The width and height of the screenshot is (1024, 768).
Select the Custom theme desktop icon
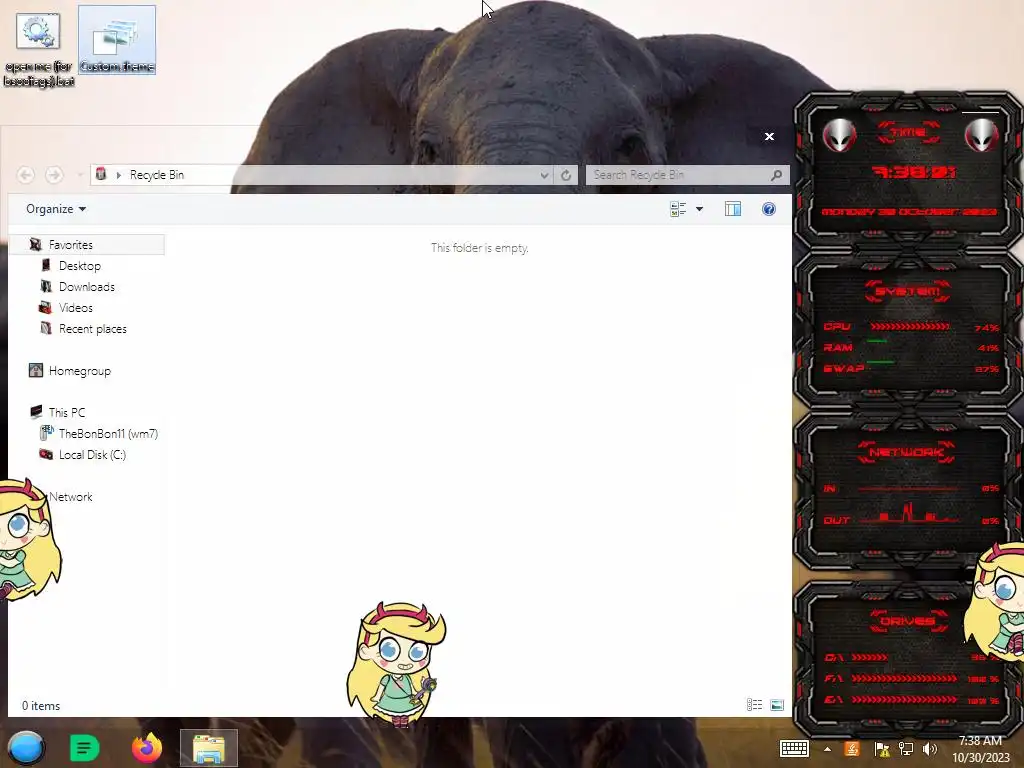tap(117, 40)
